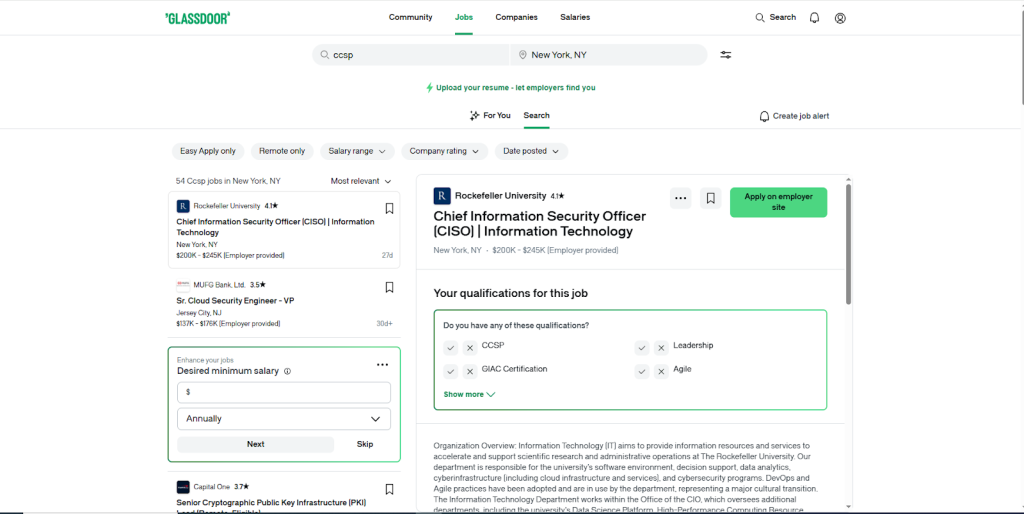Confirm the GIAC Certification qualification
Image resolution: width=1024 pixels, height=514 pixels.
pyautogui.click(x=451, y=372)
